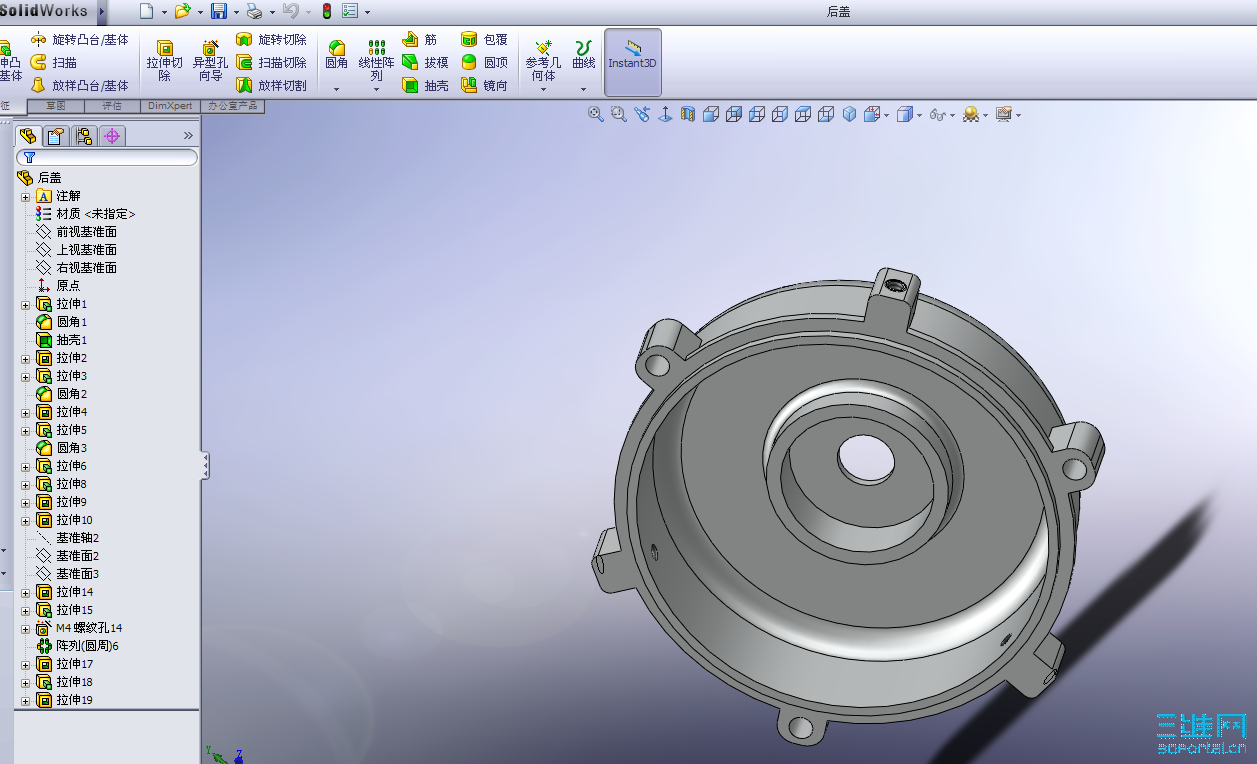The width and height of the screenshot is (1257, 764).
Task: Select the 抽壳 shell tool
Action: 425,85
